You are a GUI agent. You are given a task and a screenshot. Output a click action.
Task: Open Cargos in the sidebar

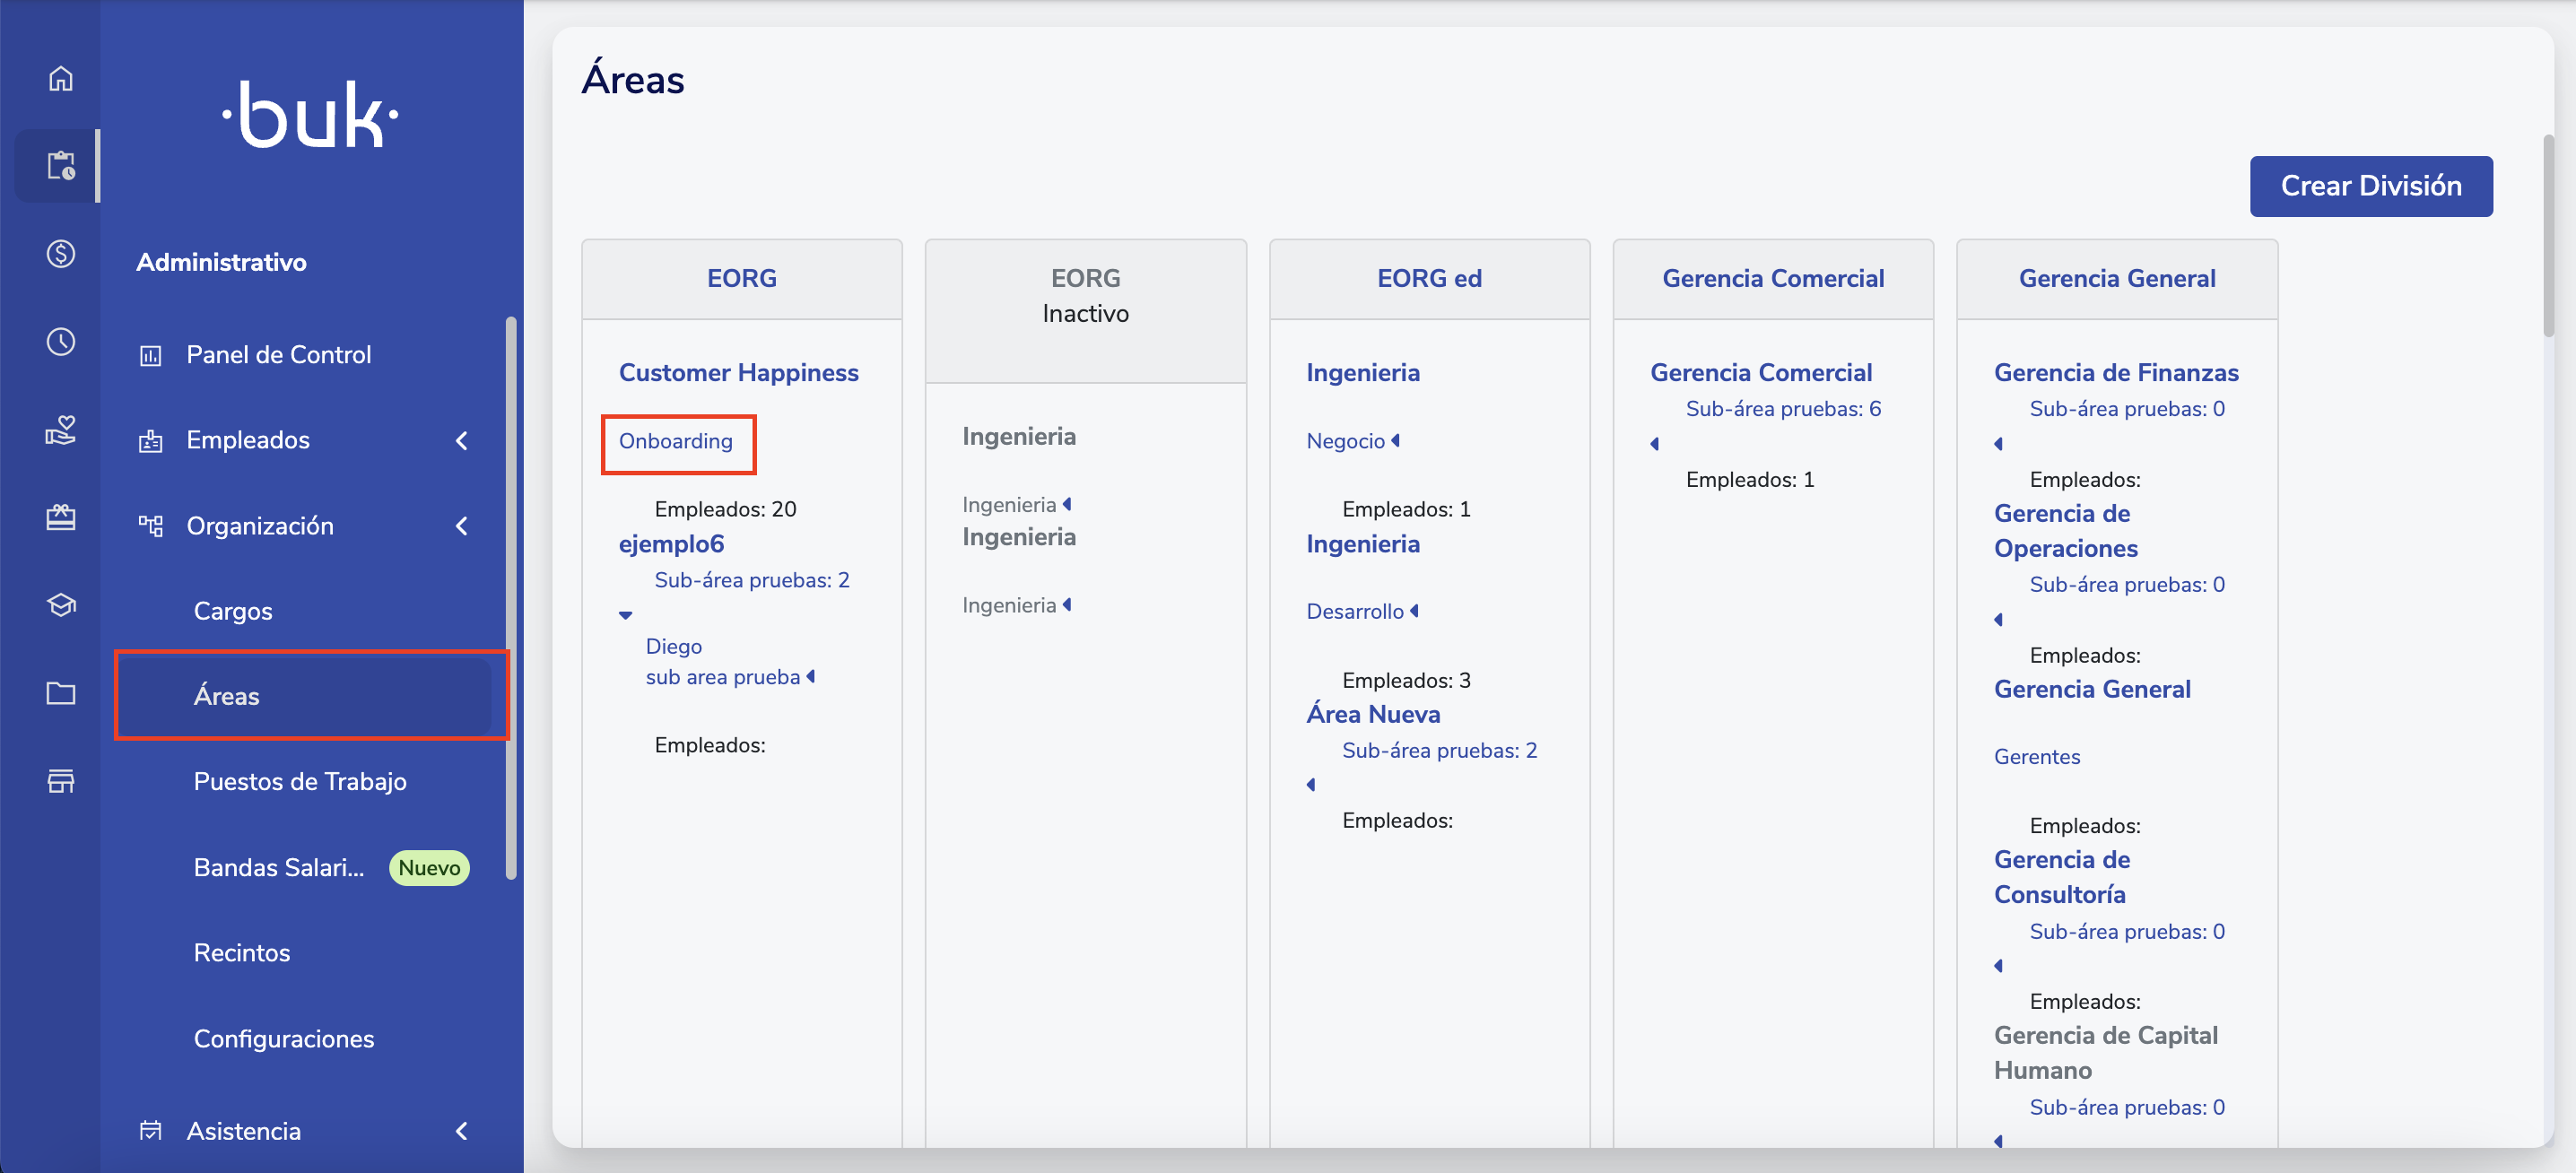coord(232,611)
